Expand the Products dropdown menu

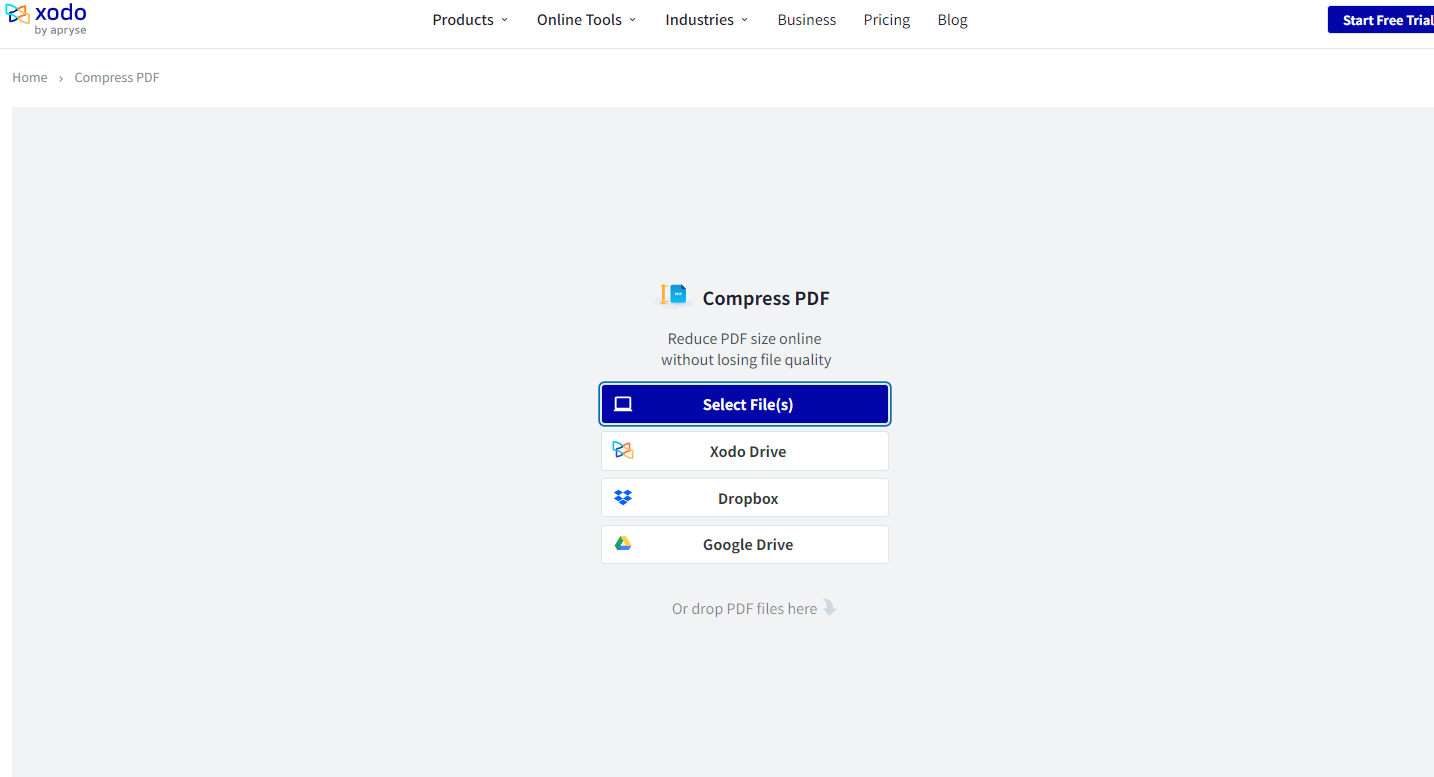coord(470,20)
